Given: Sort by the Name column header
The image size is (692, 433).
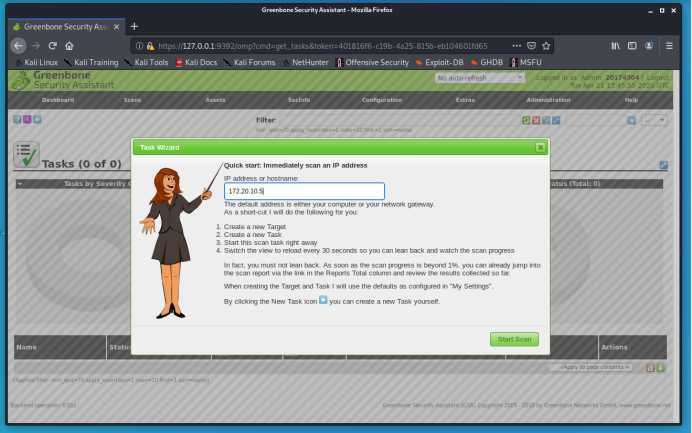Looking at the screenshot, I should click(26, 347).
